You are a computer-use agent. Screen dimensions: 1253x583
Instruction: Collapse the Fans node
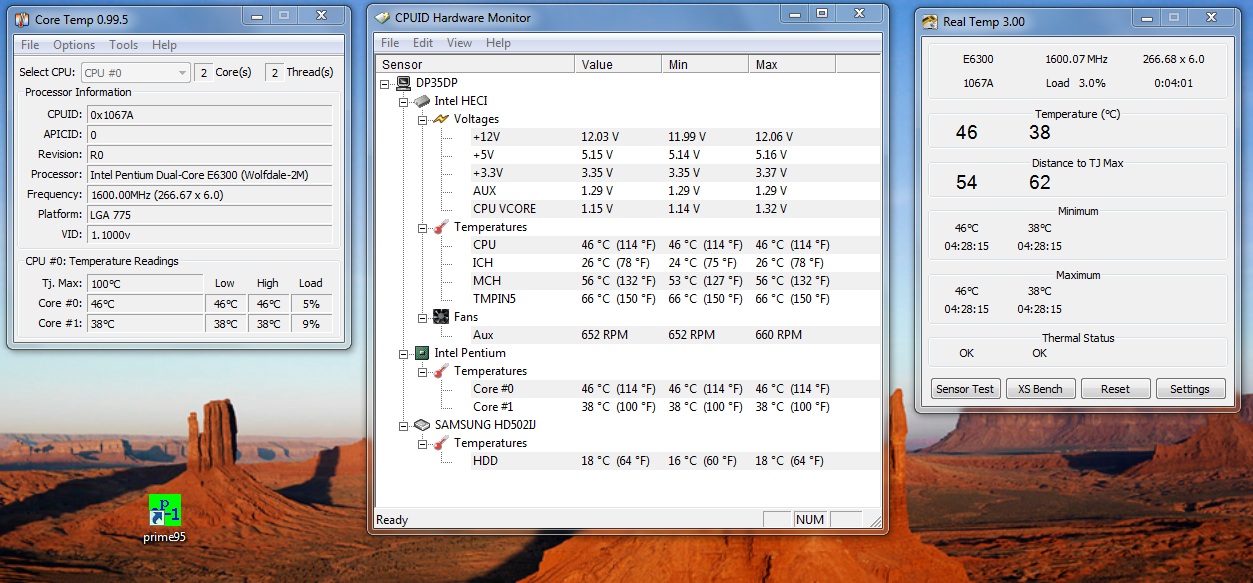click(x=422, y=317)
